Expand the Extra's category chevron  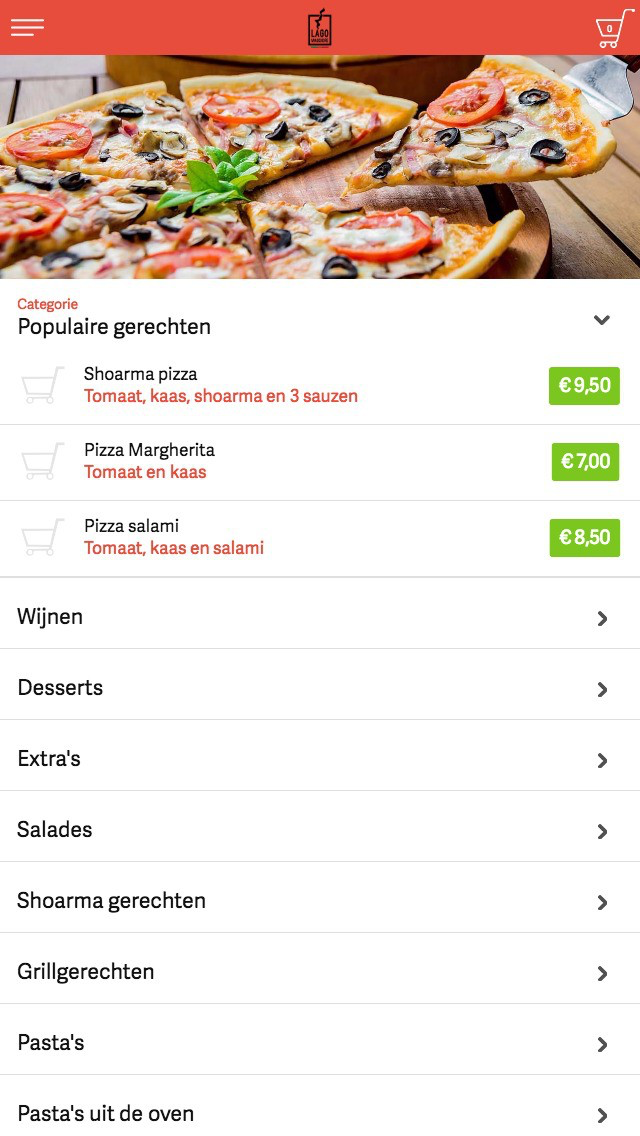602,760
